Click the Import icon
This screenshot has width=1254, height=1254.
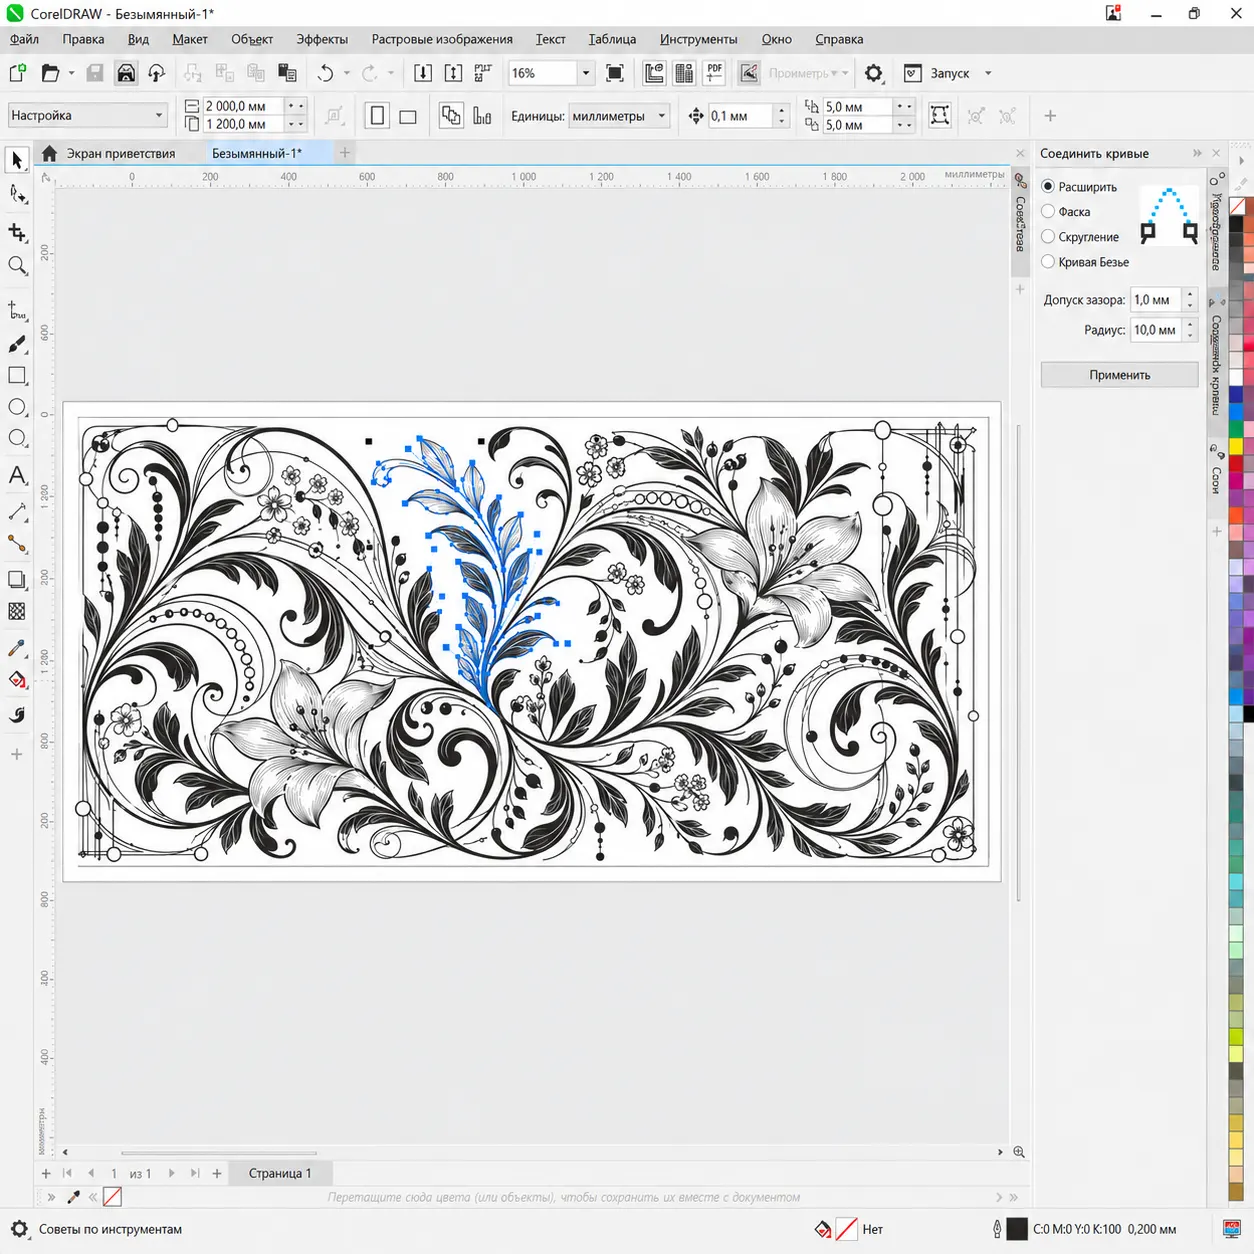(423, 73)
